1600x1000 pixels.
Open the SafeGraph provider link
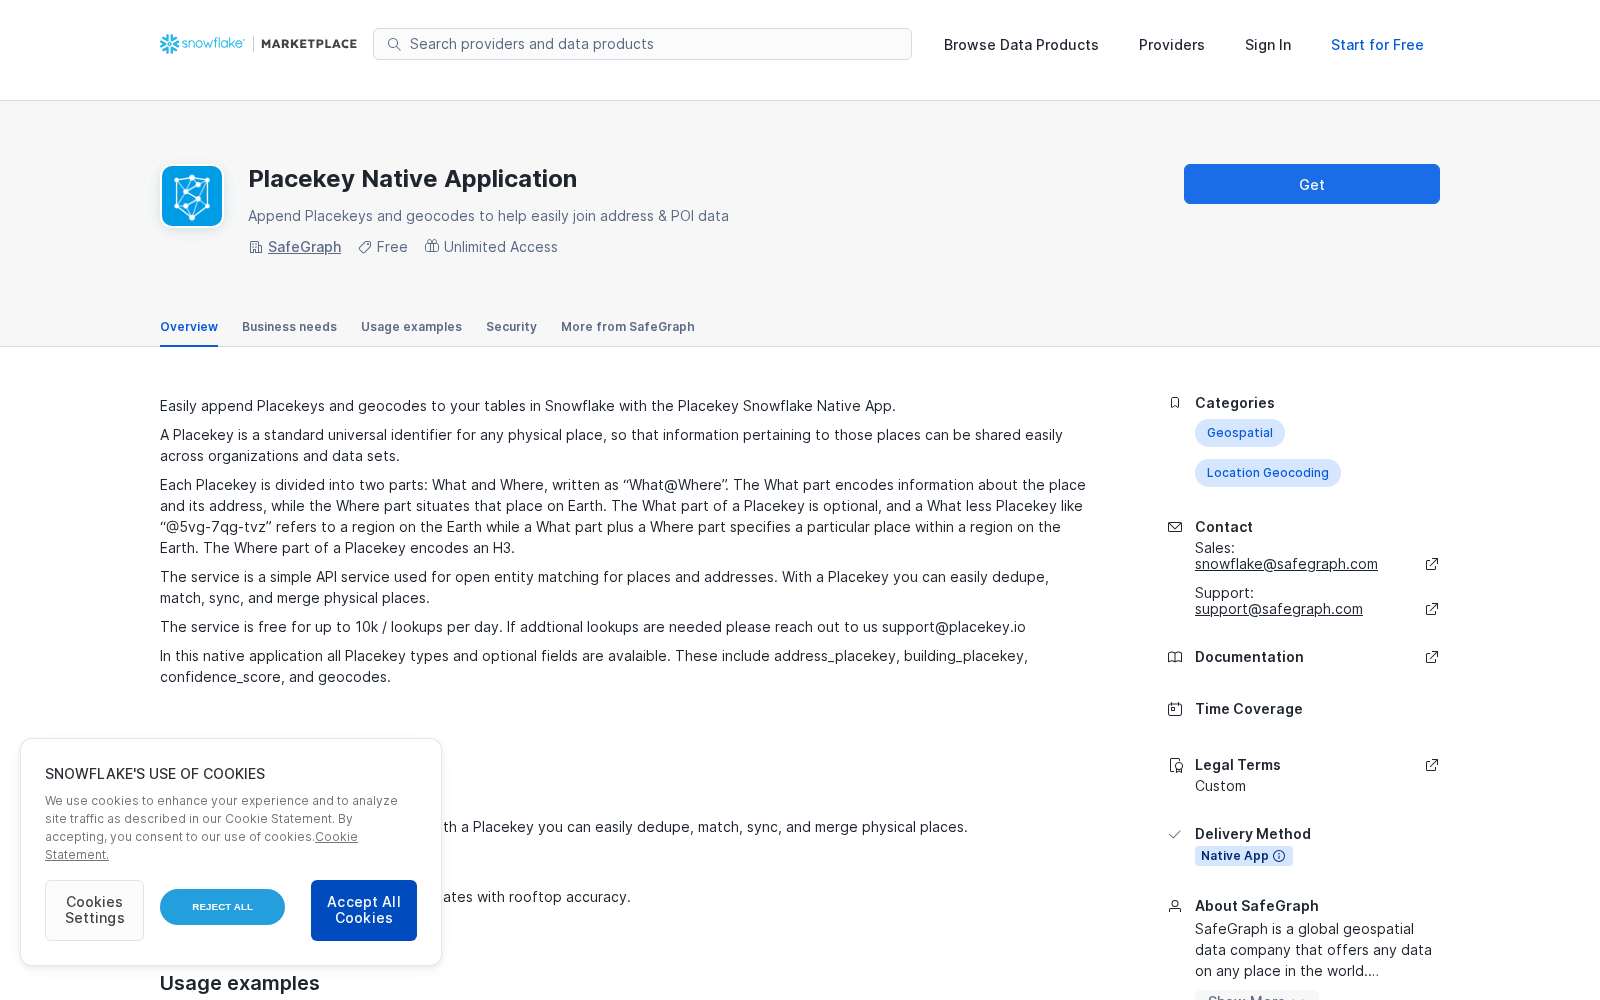point(304,247)
